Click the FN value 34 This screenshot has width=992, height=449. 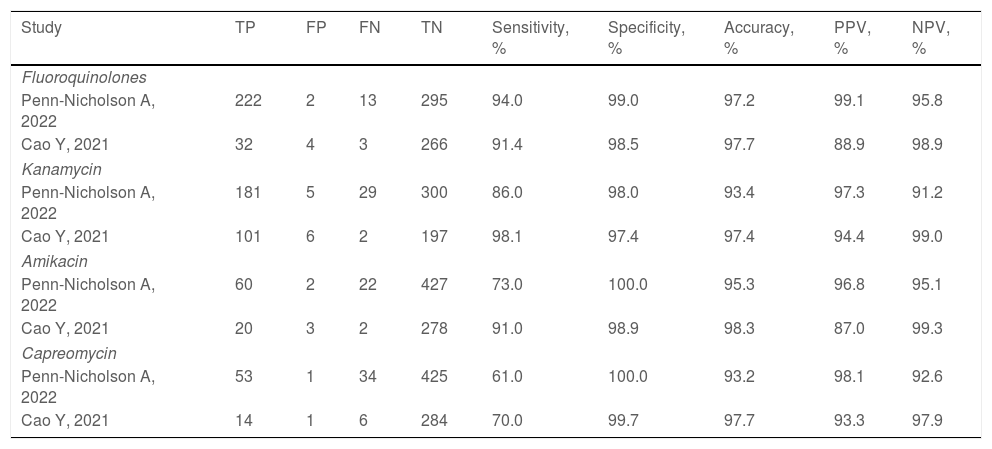click(367, 376)
